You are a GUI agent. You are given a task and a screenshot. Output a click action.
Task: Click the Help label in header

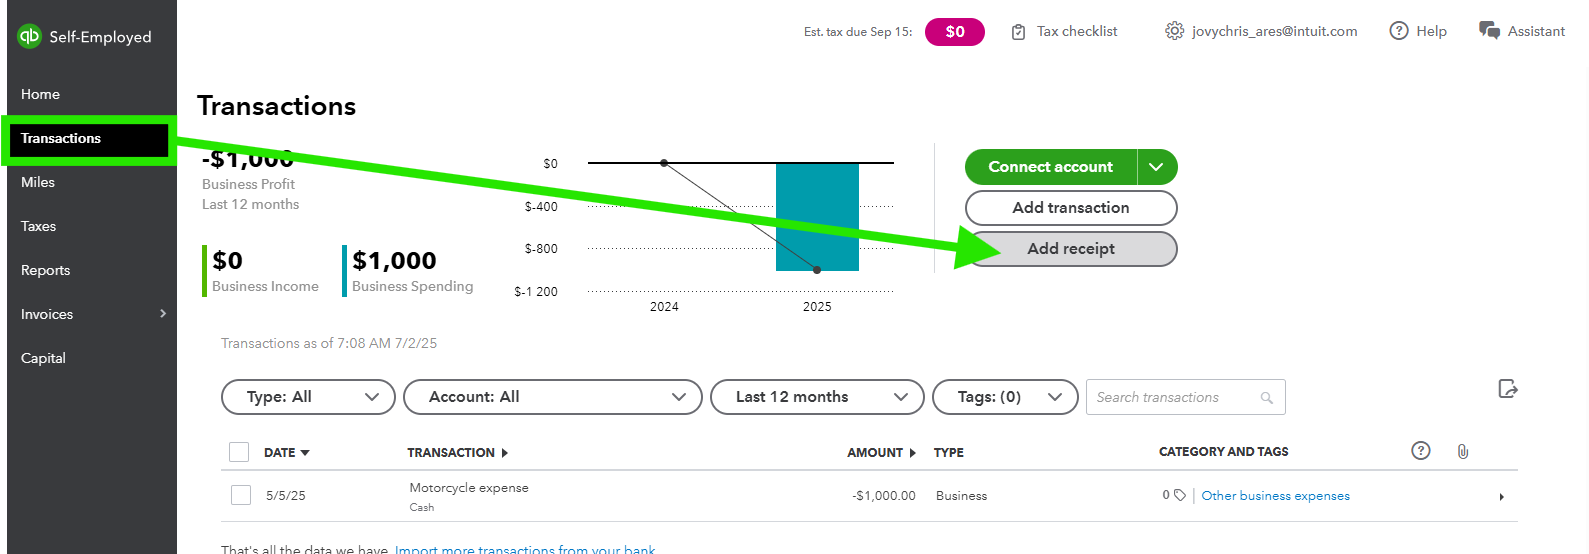pos(1432,31)
